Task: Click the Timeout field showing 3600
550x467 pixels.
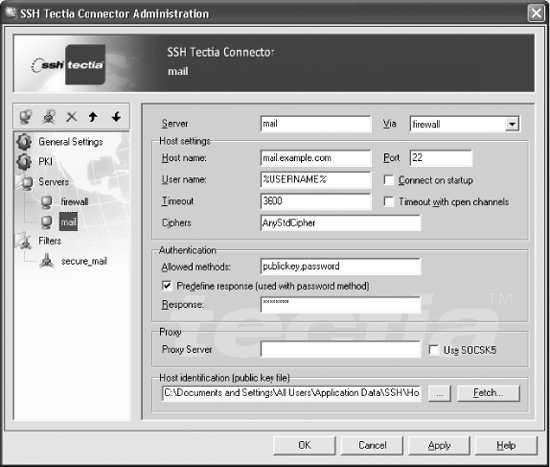Action: click(x=316, y=201)
